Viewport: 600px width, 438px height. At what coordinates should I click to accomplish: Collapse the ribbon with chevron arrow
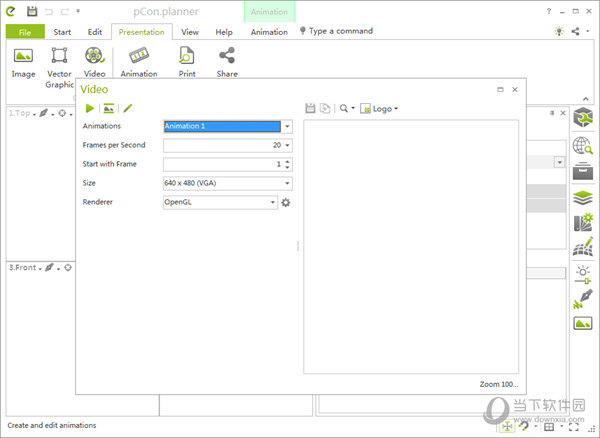(585, 99)
